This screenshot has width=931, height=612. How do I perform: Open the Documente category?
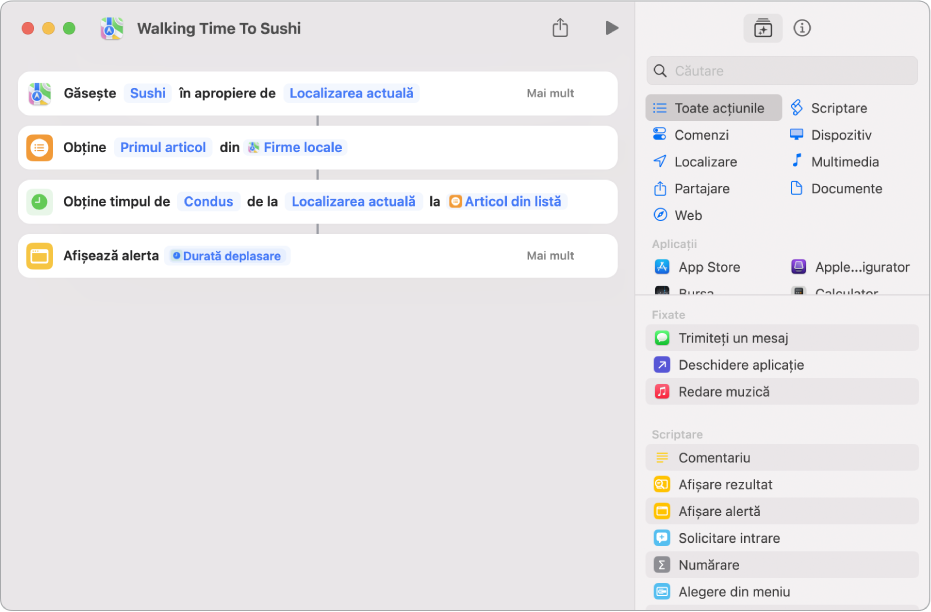(835, 189)
